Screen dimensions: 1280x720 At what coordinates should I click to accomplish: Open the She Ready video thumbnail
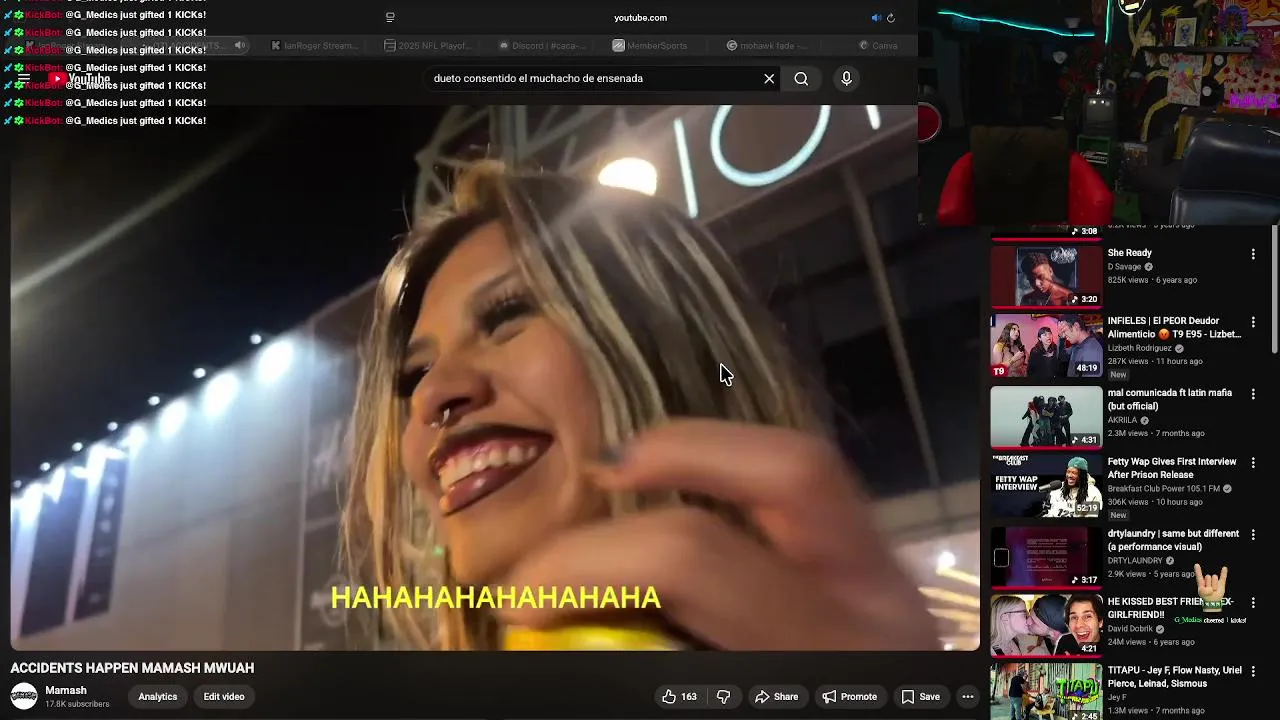(1046, 275)
